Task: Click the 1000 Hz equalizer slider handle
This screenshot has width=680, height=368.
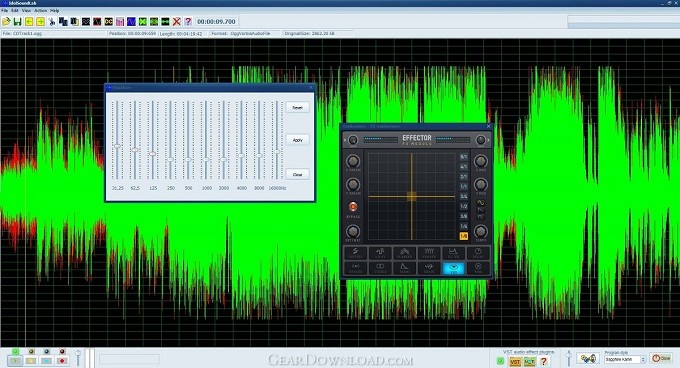Action: (206, 160)
